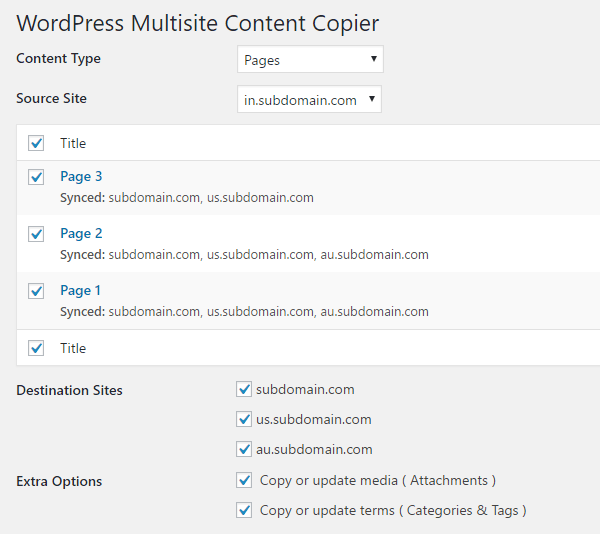Open the Source Site dropdown in.subdomain.com
Image resolution: width=600 pixels, height=534 pixels.
[x=309, y=99]
